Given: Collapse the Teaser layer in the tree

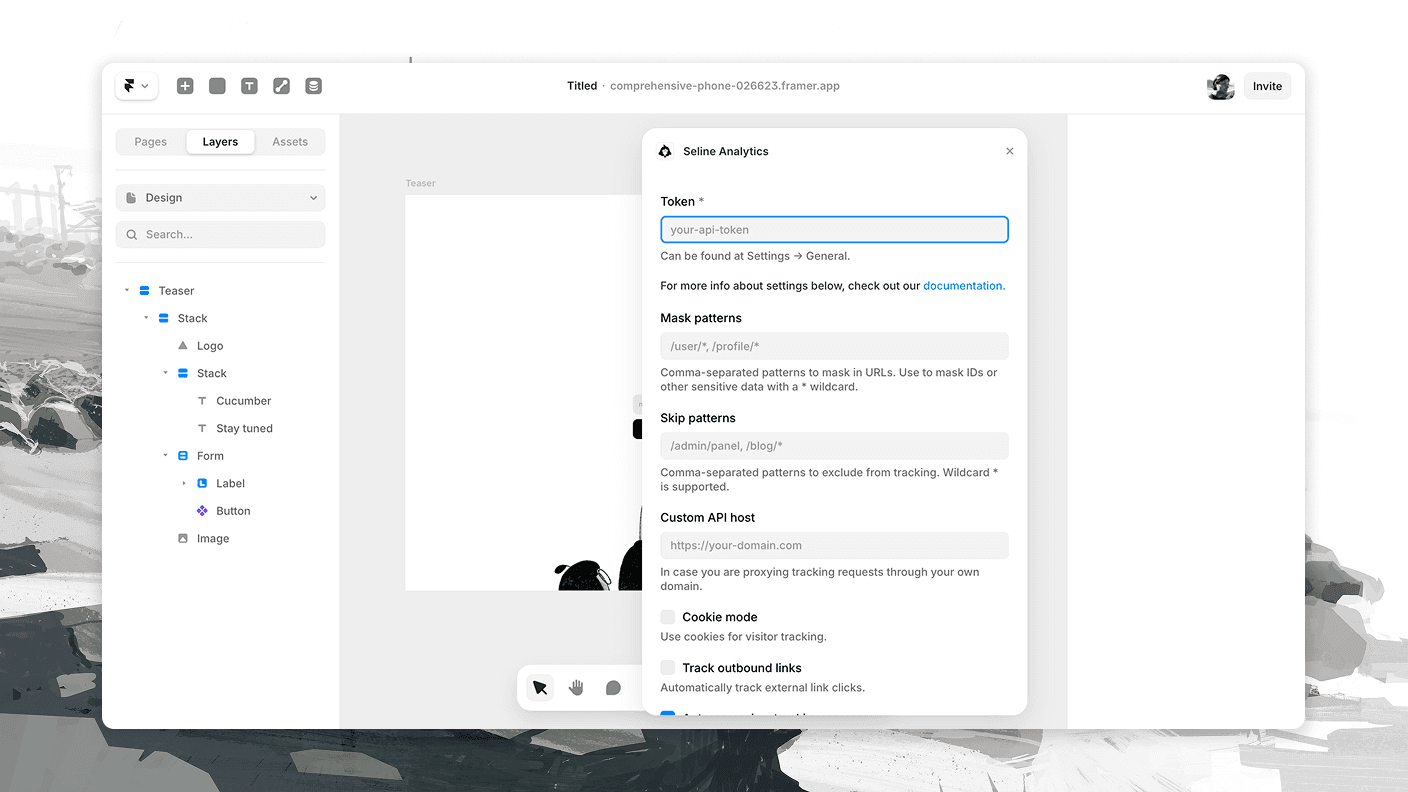Looking at the screenshot, I should 126,290.
